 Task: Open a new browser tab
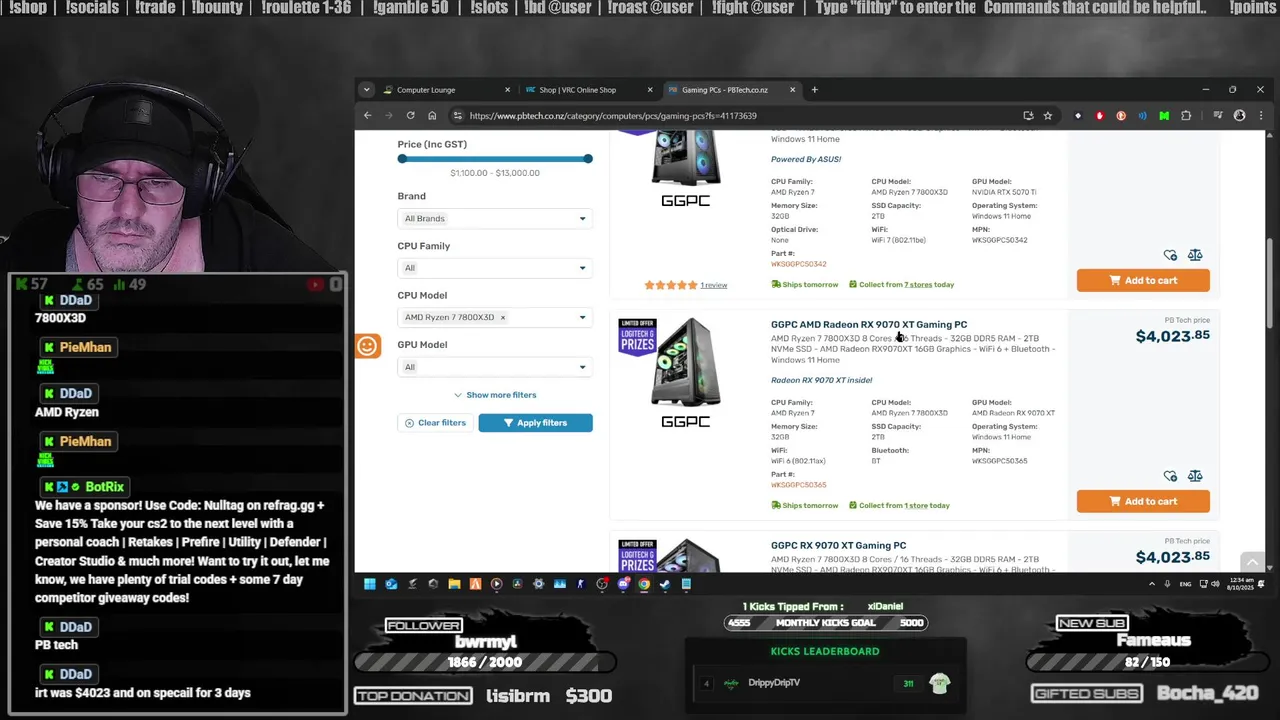coord(814,90)
